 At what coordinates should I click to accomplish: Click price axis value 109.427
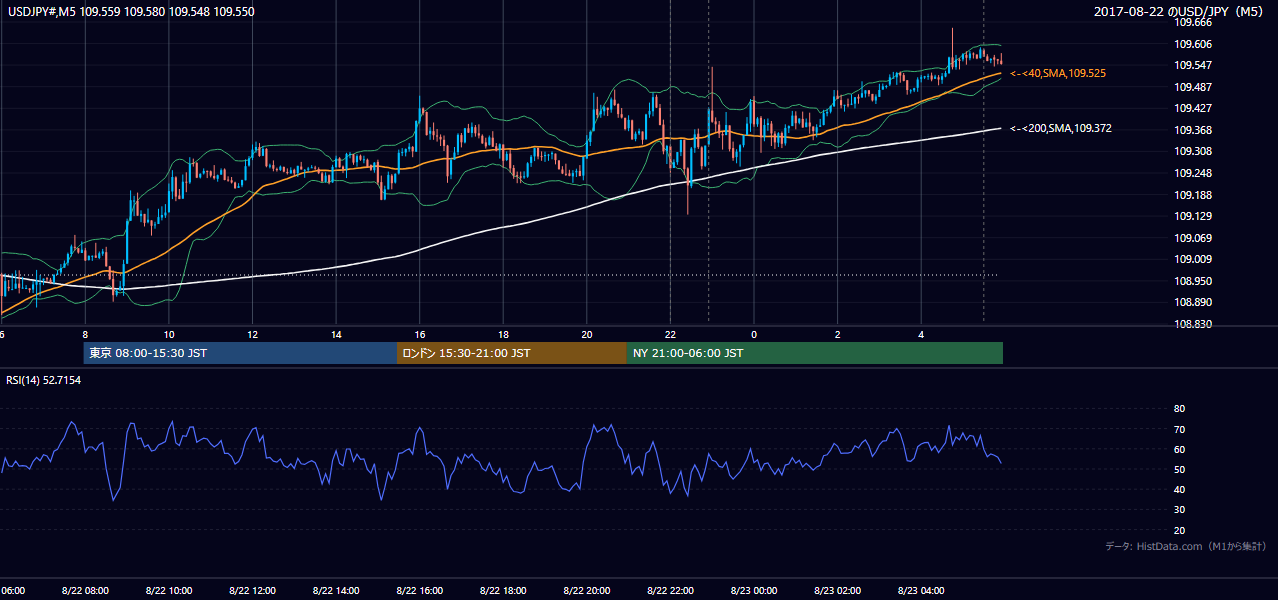click(x=1193, y=109)
